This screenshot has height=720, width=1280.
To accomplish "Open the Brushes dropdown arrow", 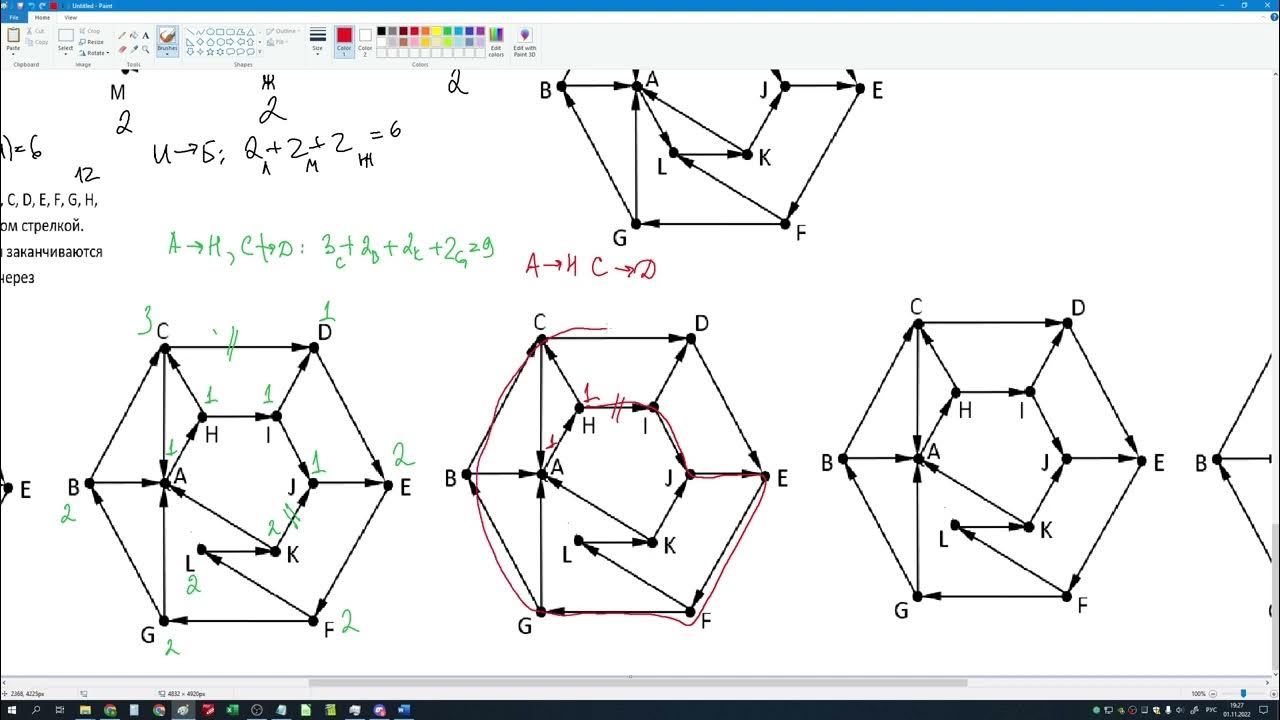I will (x=167, y=53).
